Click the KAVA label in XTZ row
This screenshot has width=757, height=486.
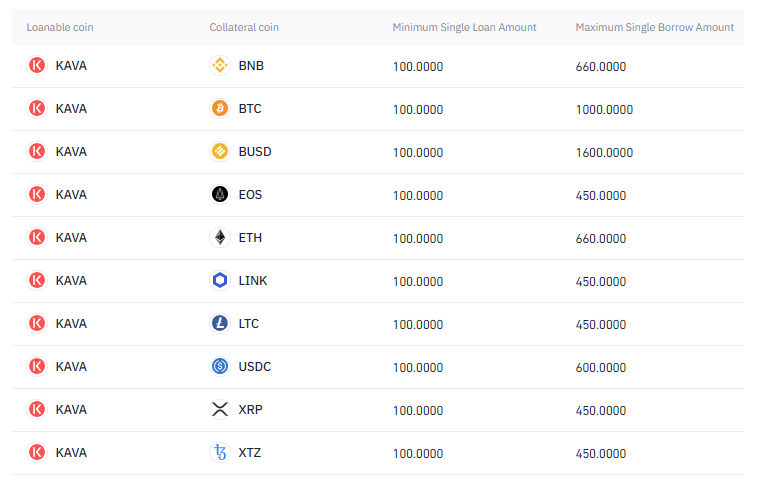71,452
